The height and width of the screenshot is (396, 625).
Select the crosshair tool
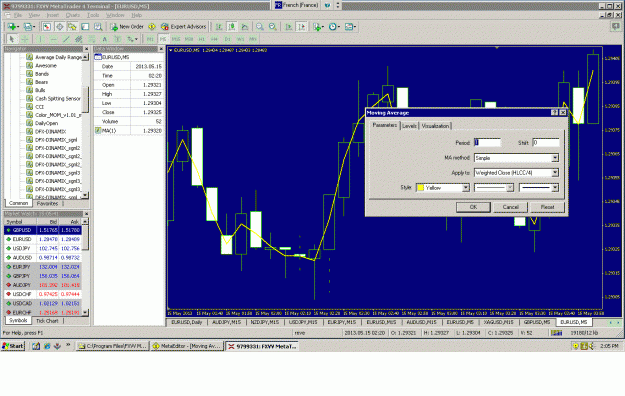pos(24,39)
